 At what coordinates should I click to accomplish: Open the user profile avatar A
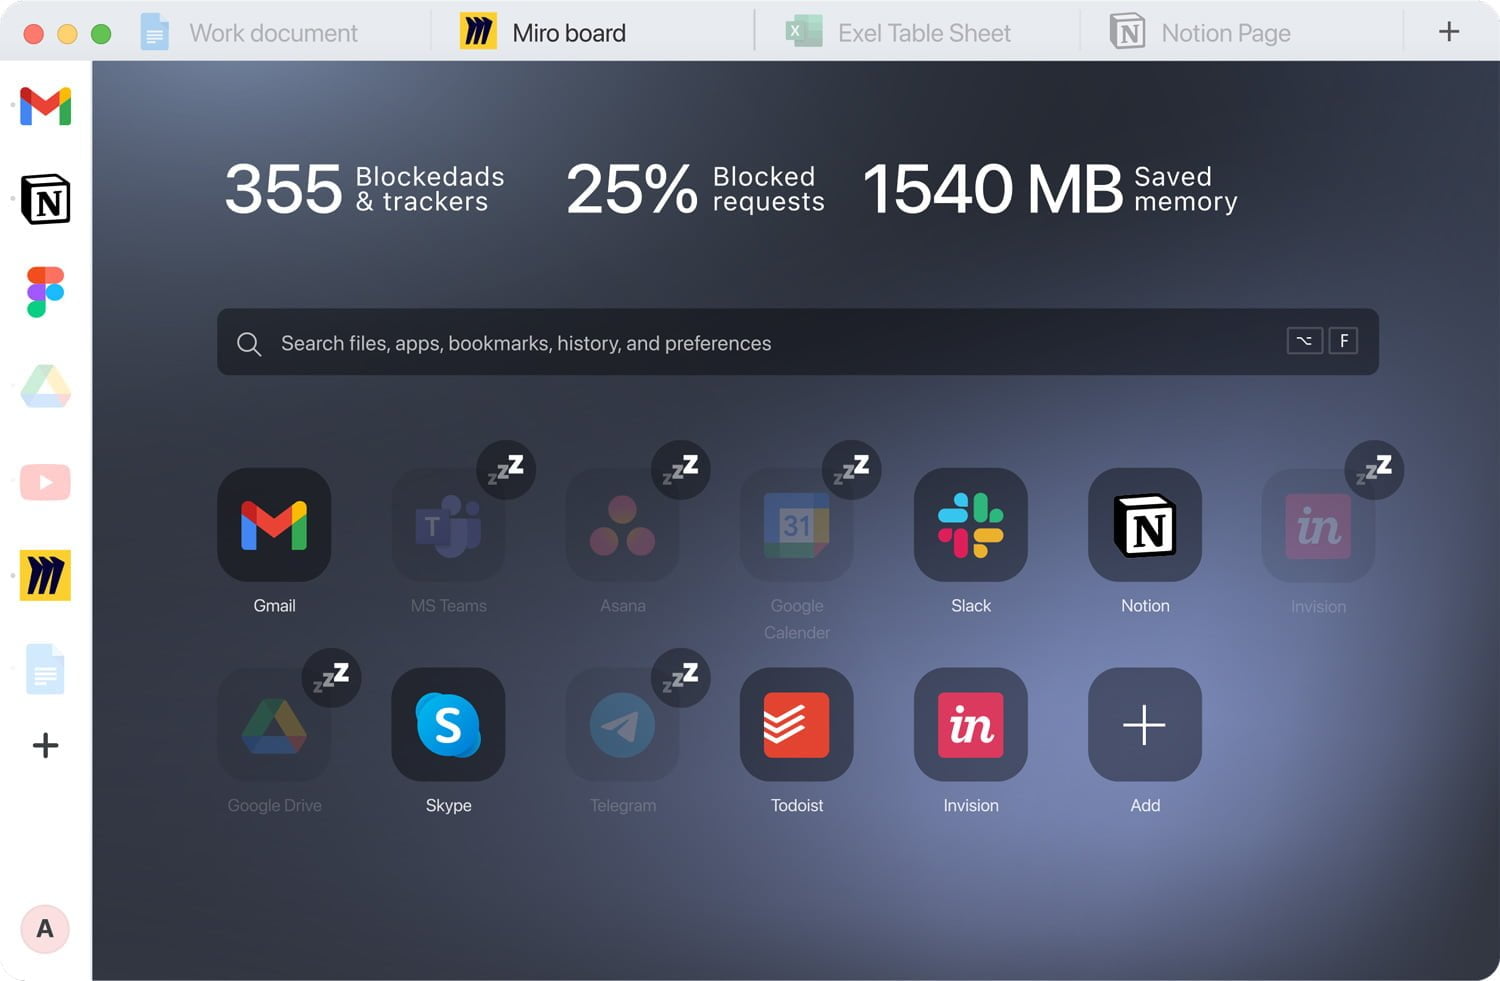[x=45, y=929]
